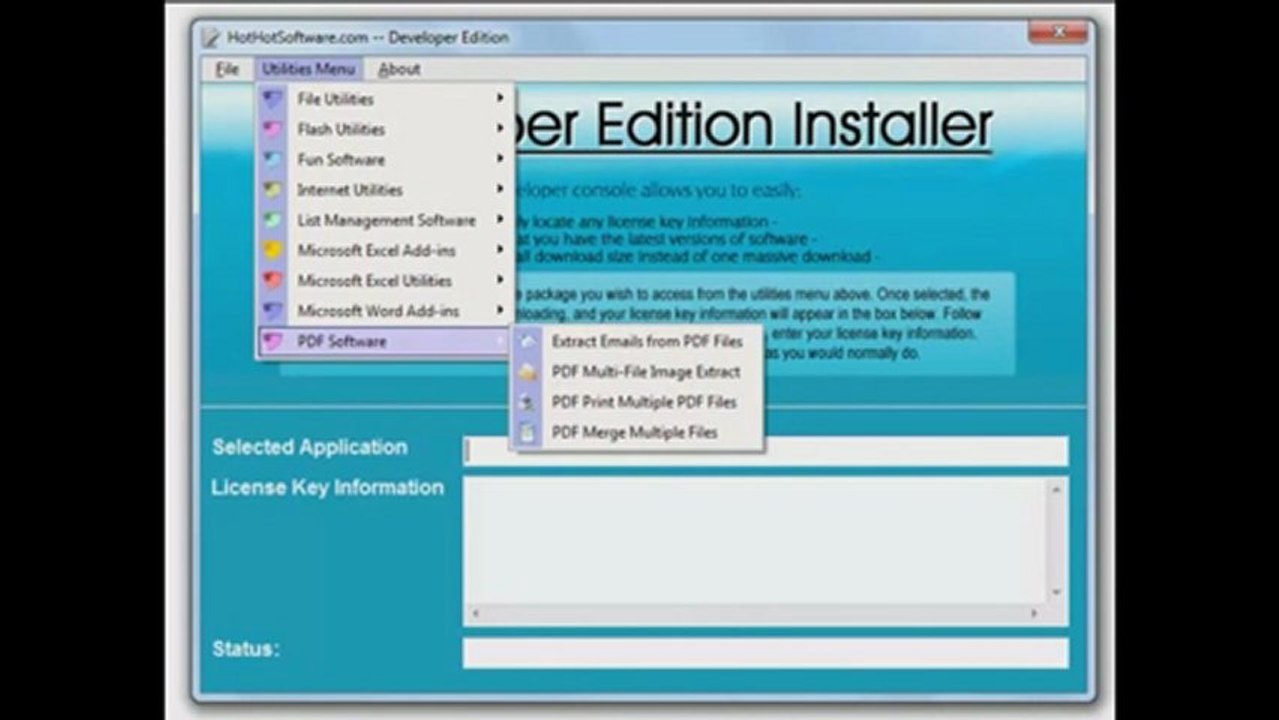1279x720 pixels.
Task: Expand the Microsoft Excel Utilities submenu arrow
Action: tap(499, 280)
